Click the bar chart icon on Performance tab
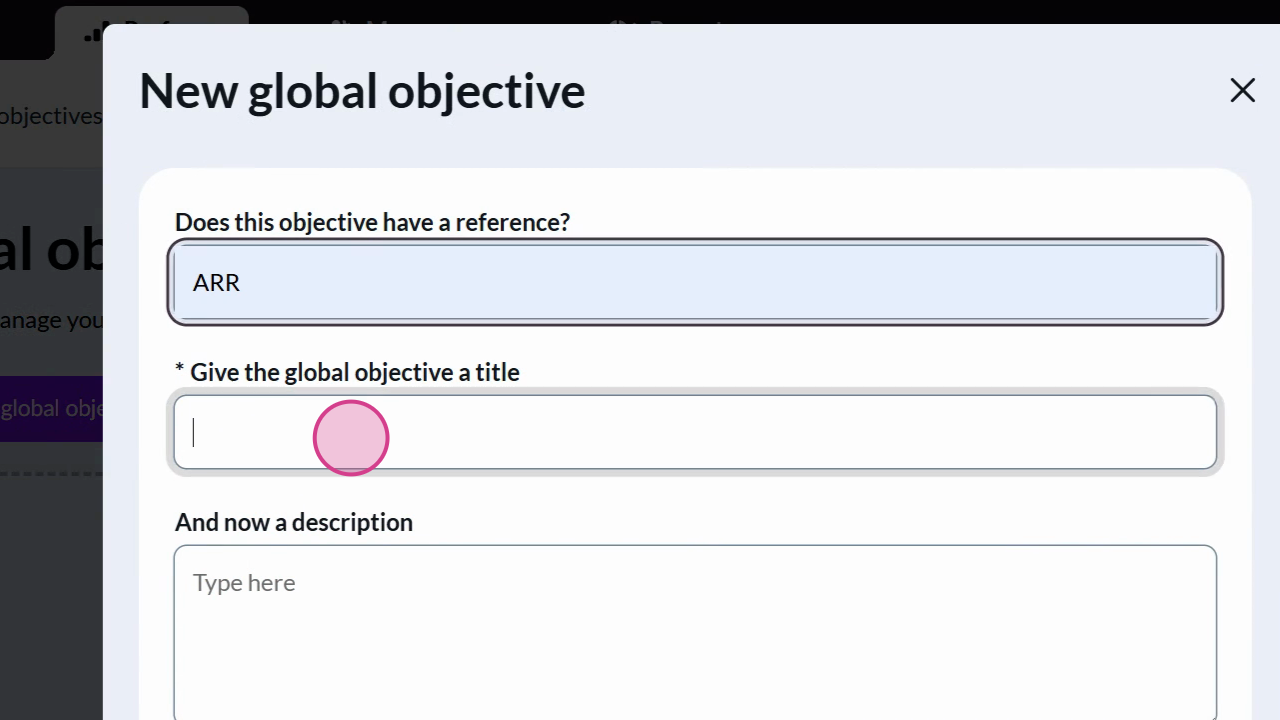This screenshot has height=720, width=1280. click(x=94, y=34)
